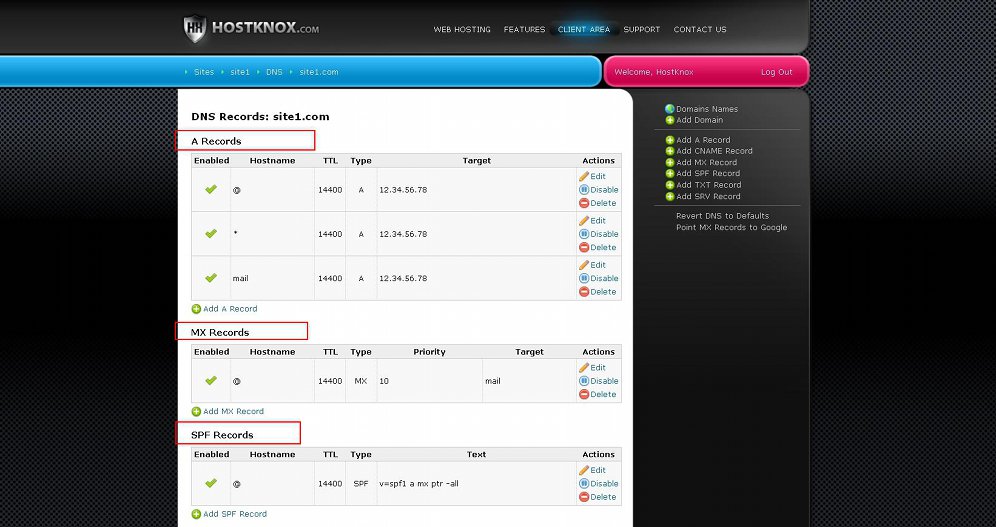Open the Support menu item
Image resolution: width=996 pixels, height=527 pixels.
click(642, 29)
